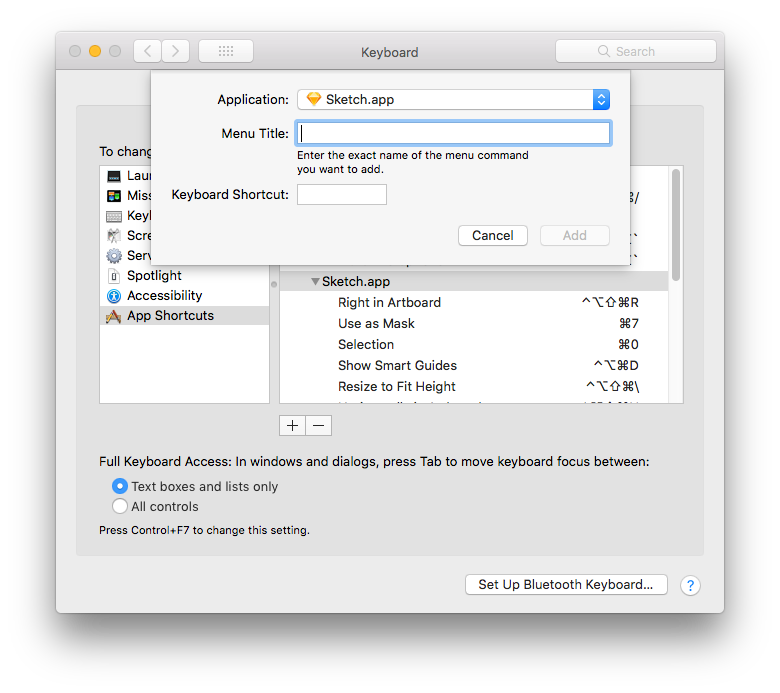Click the ⌘0 shortcut key value
Image resolution: width=780 pixels, height=693 pixels.
[628, 344]
